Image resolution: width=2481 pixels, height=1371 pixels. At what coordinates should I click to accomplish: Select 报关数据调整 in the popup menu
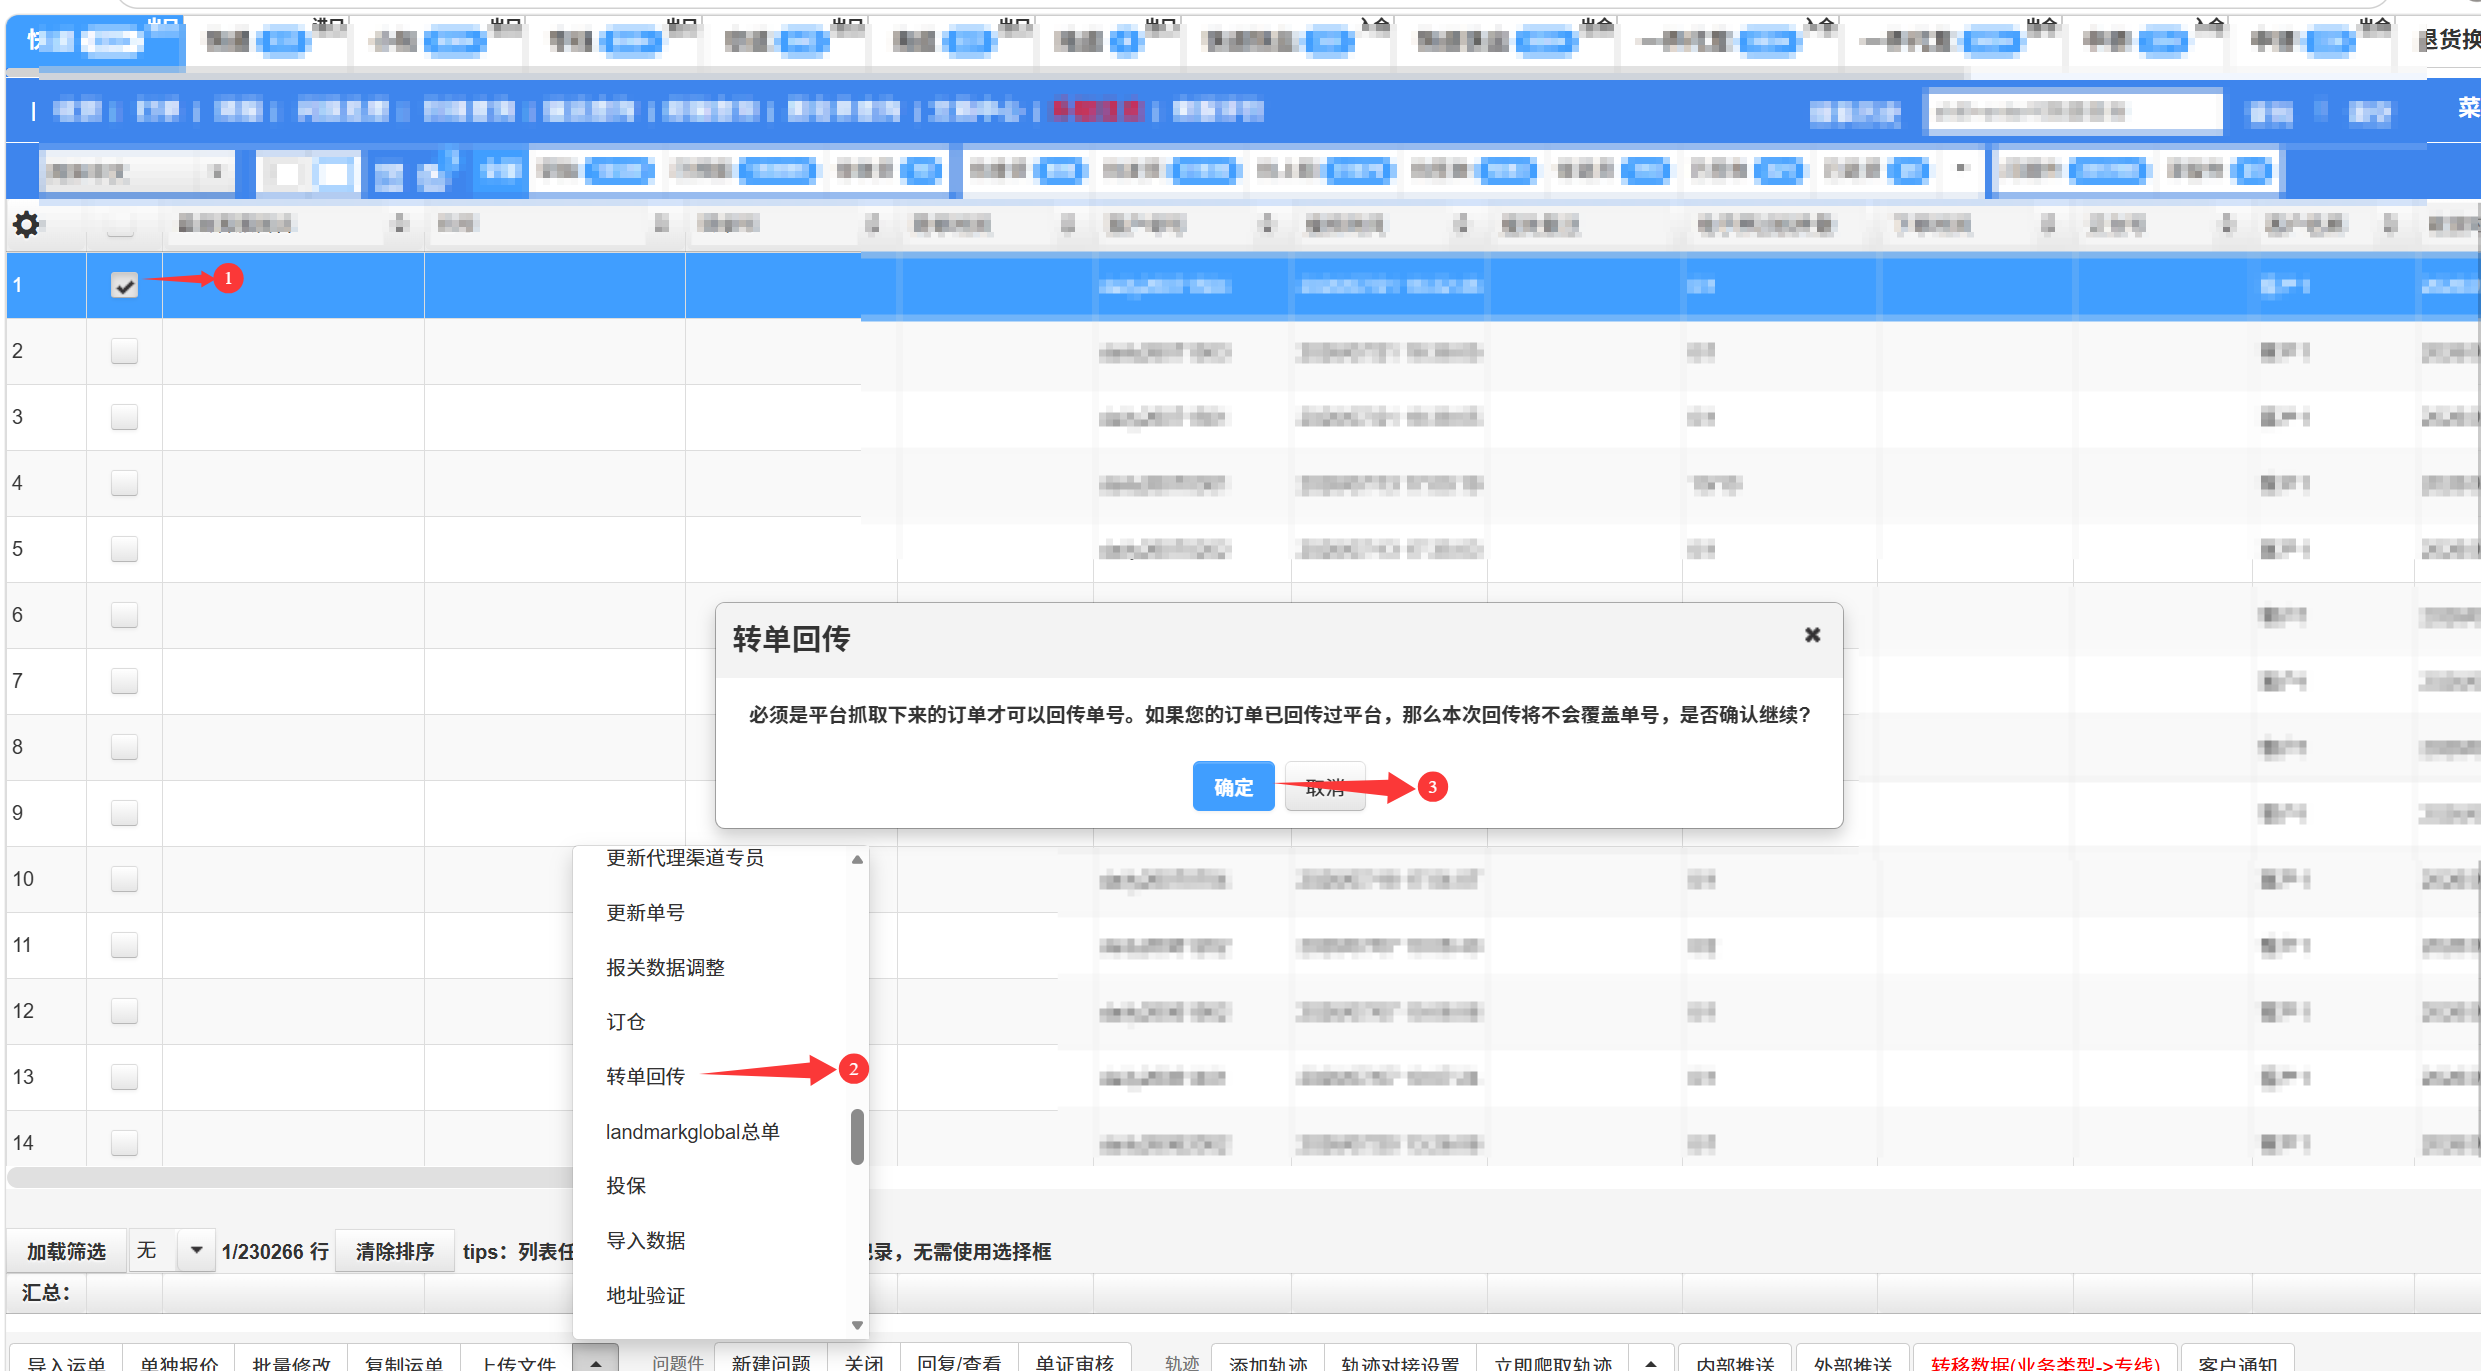coord(665,968)
